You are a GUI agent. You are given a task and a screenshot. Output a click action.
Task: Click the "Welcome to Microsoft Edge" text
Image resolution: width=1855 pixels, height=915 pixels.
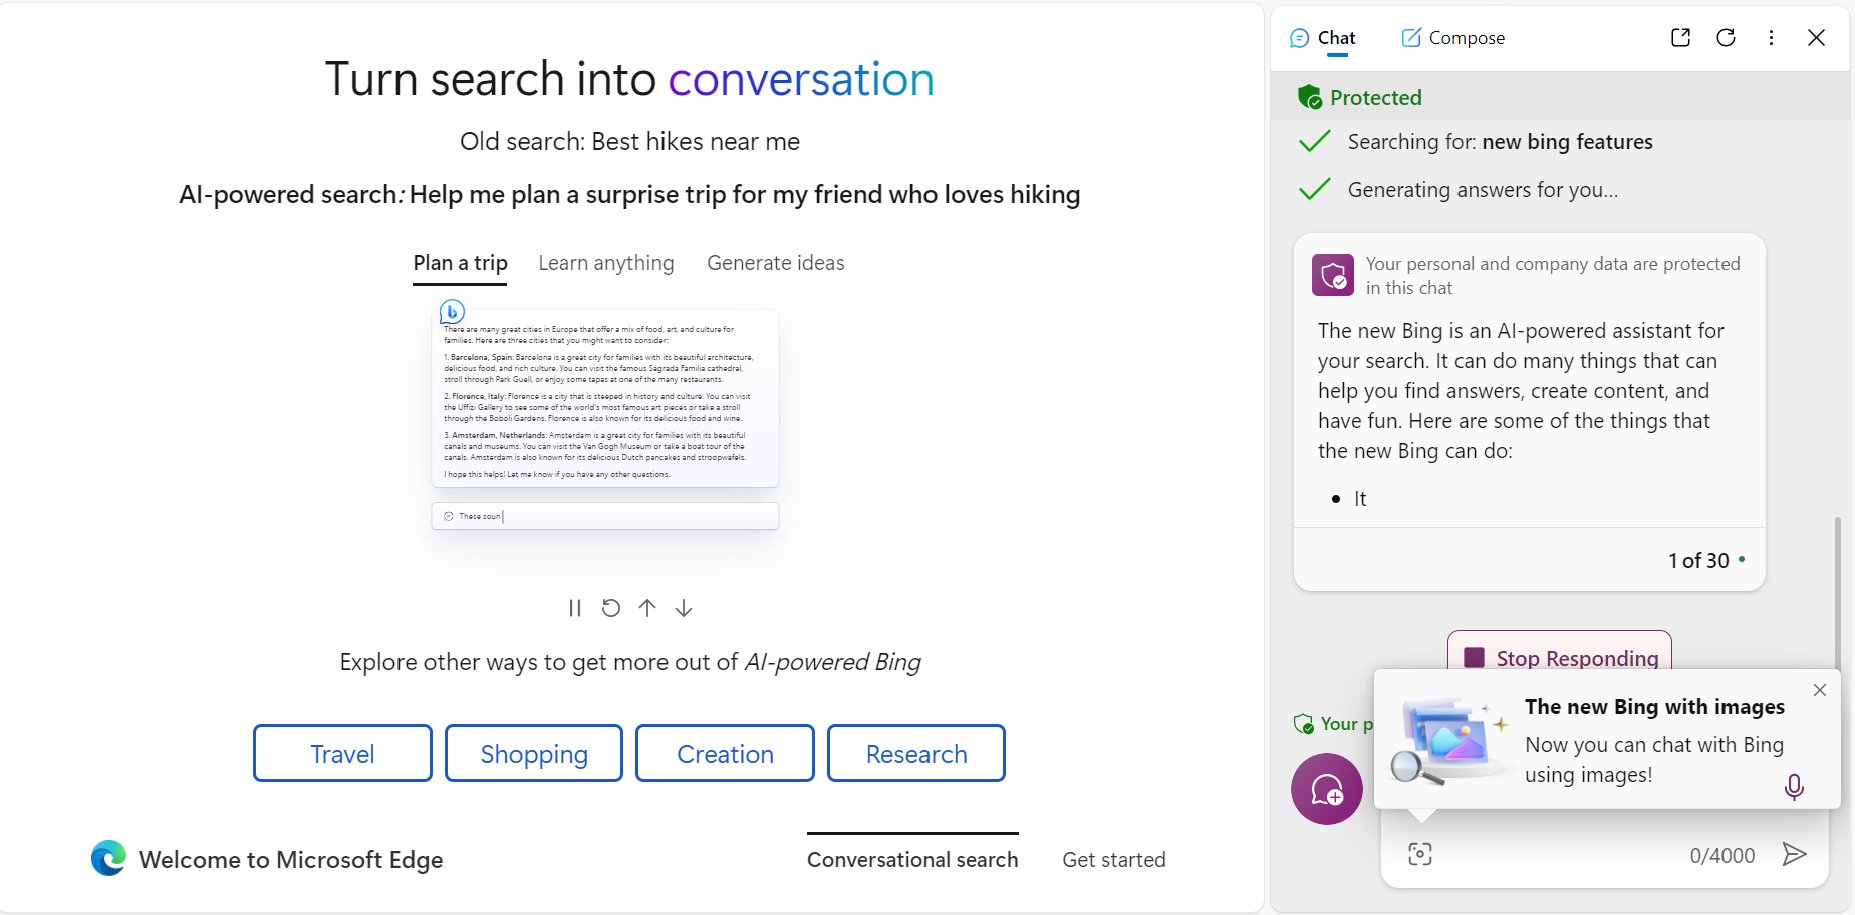[x=291, y=860]
